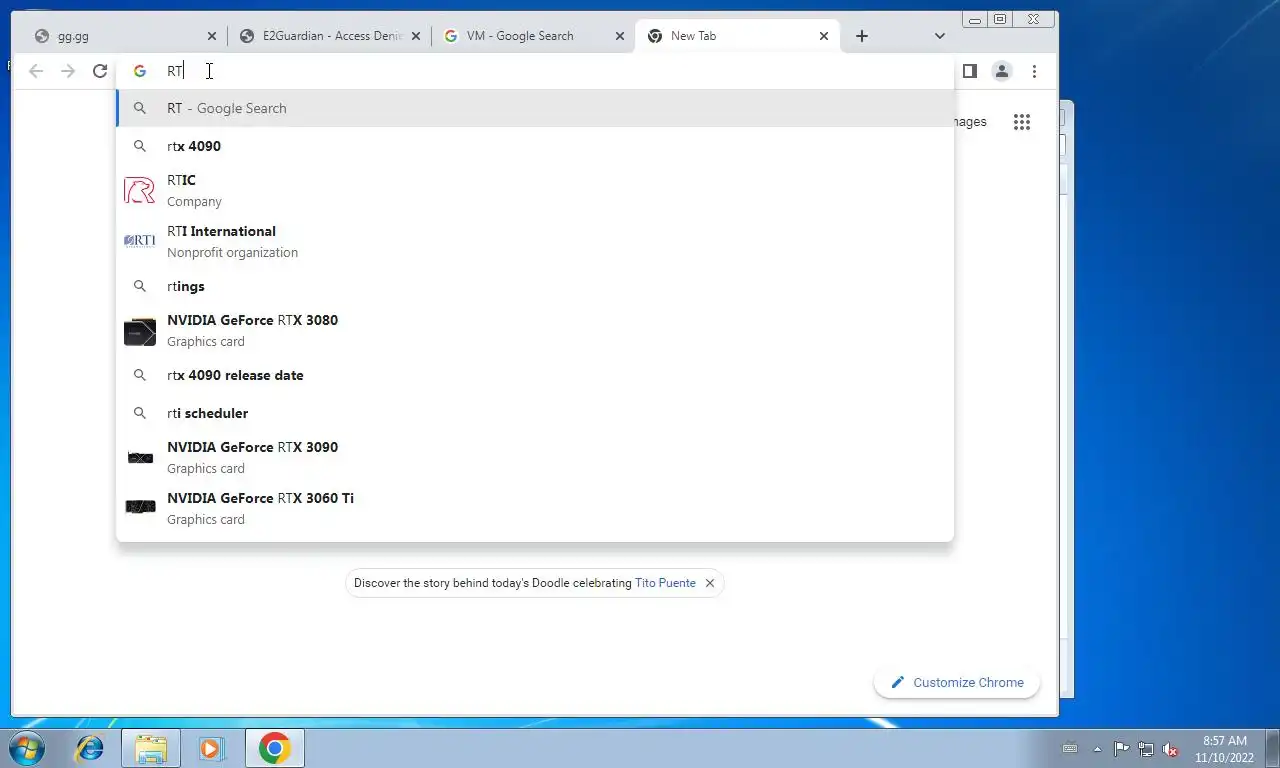Open the taskbar clock showing 8:57 AM

(x=1224, y=749)
